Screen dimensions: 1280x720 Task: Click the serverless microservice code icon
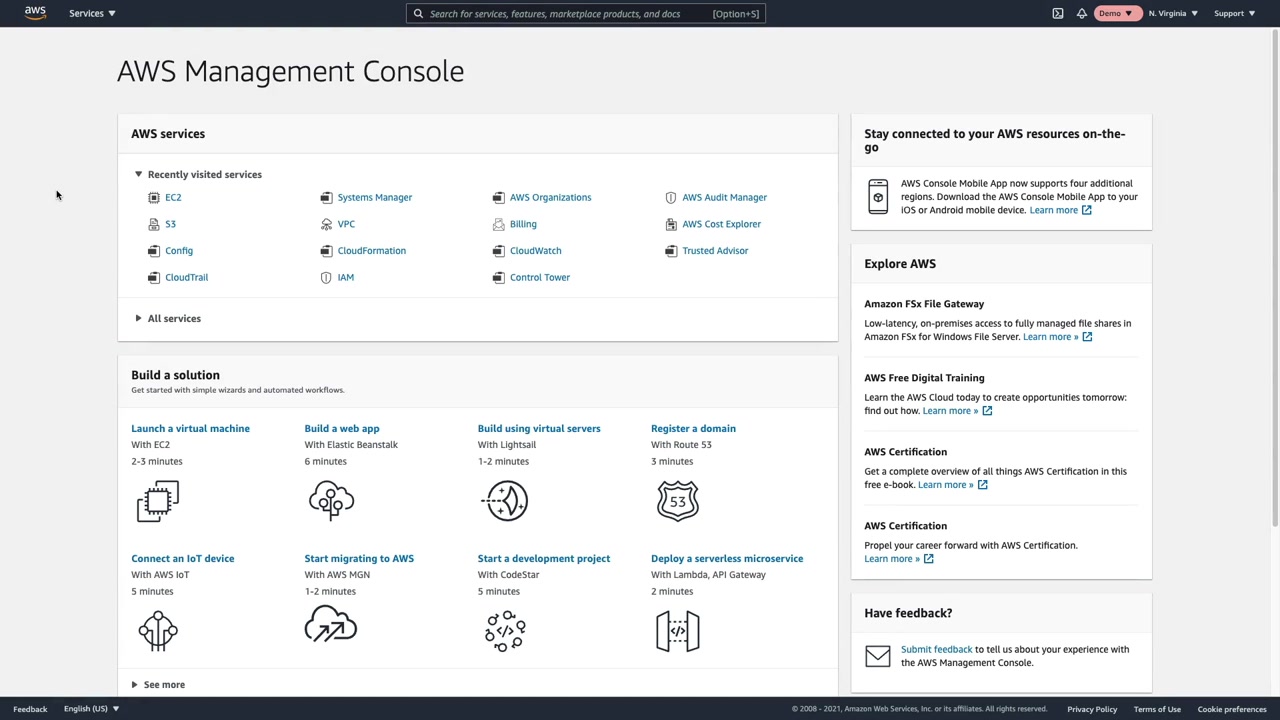[x=678, y=631]
